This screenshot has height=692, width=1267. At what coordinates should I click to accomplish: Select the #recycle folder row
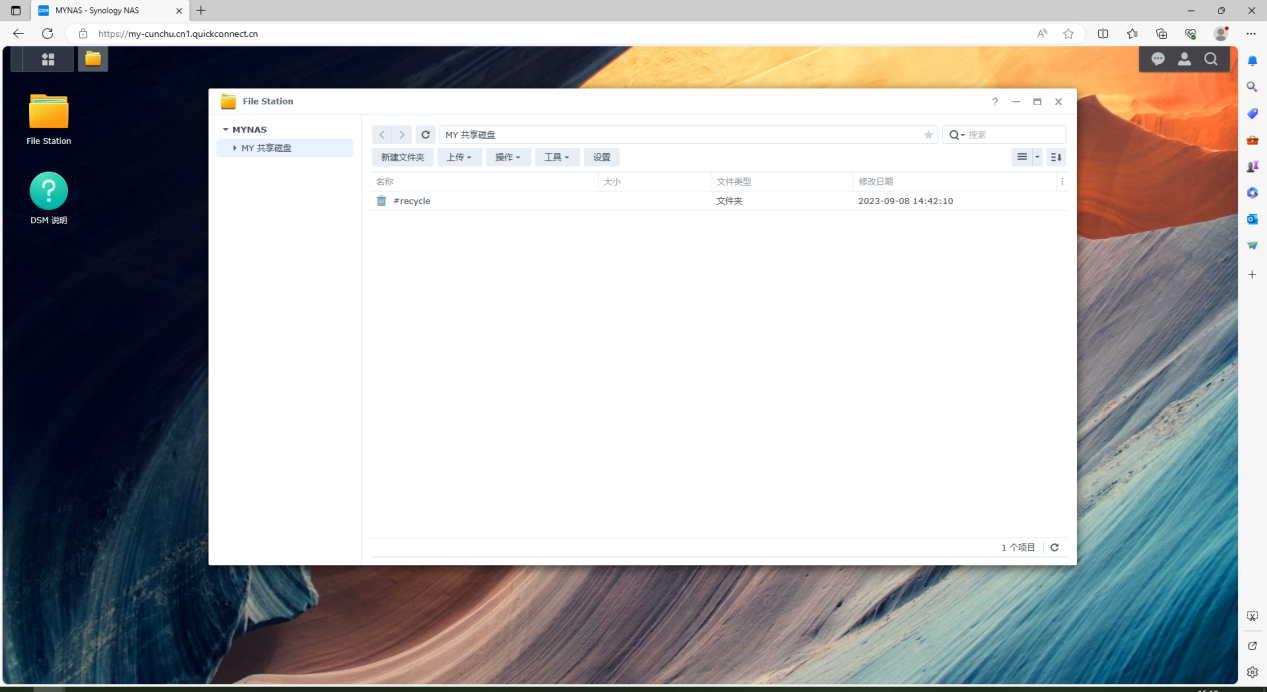click(x=412, y=201)
